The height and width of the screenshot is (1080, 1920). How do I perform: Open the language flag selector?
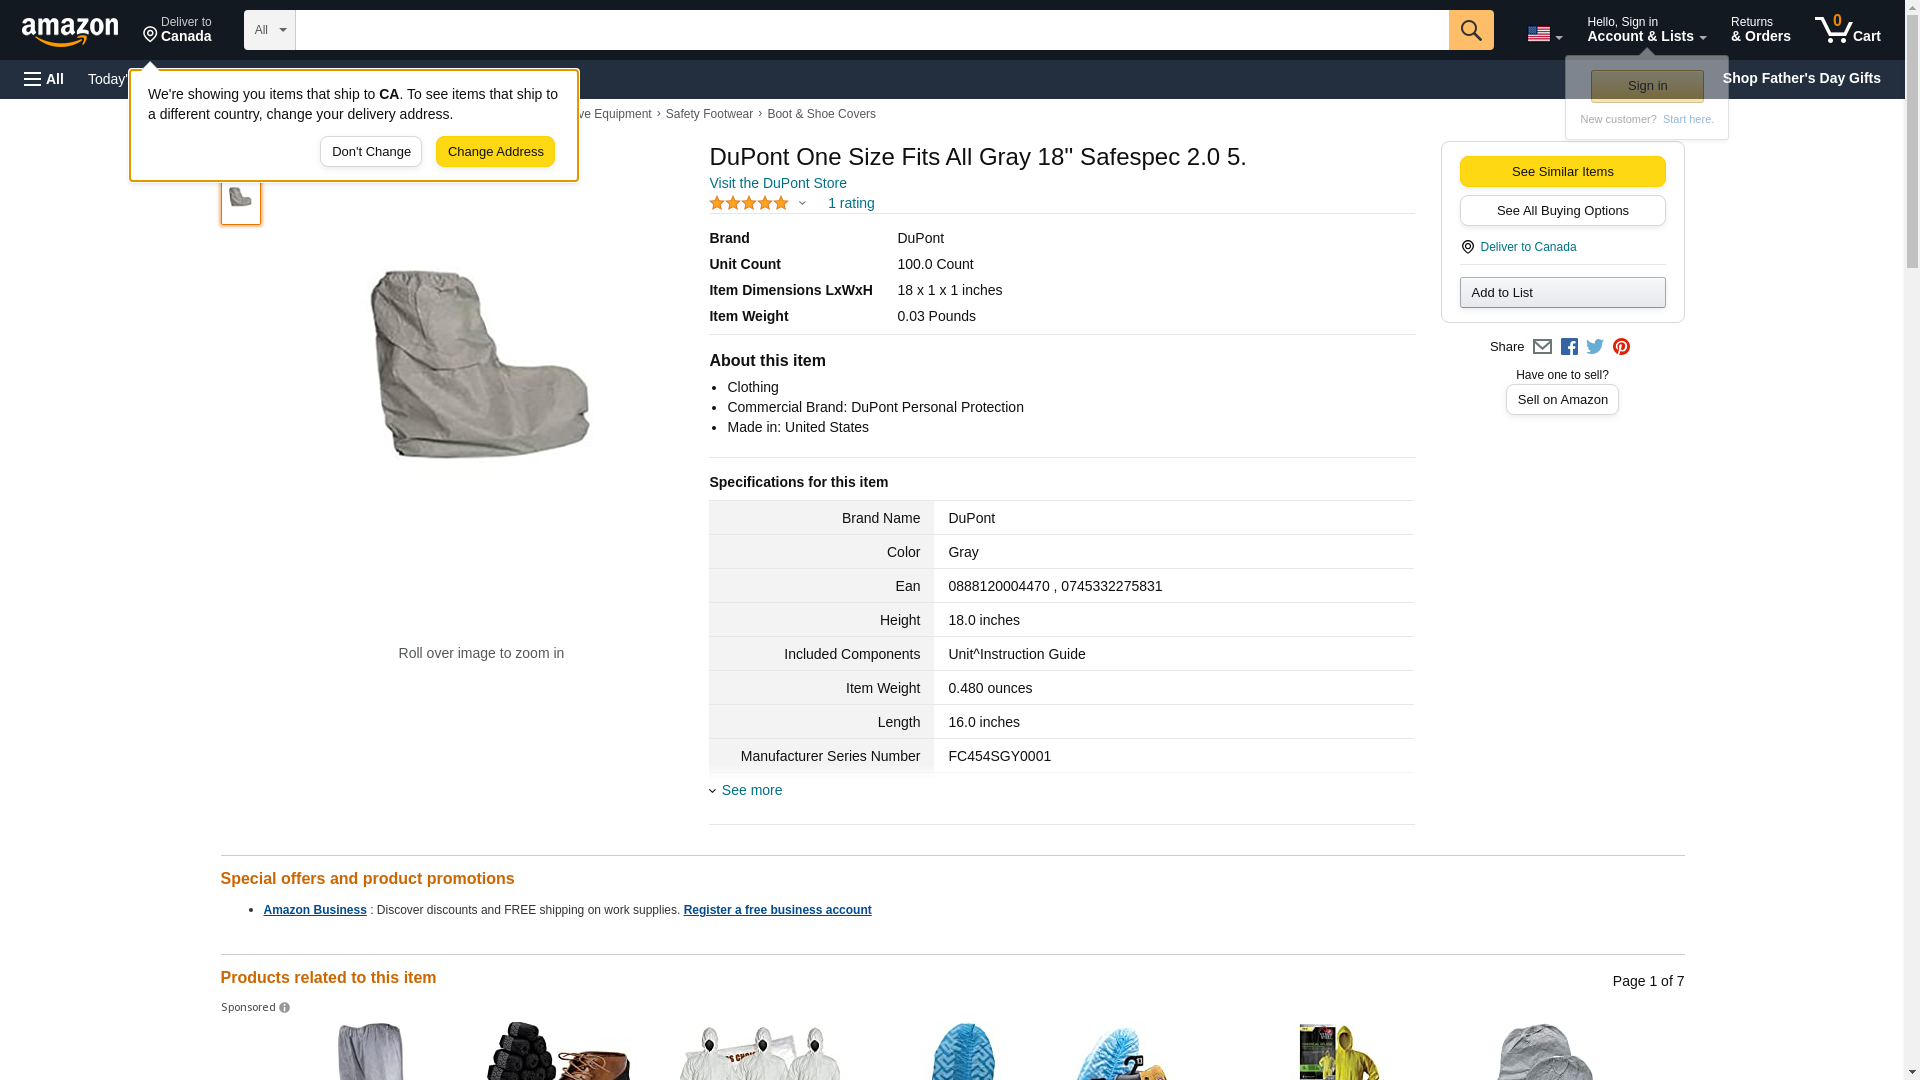tap(1543, 35)
